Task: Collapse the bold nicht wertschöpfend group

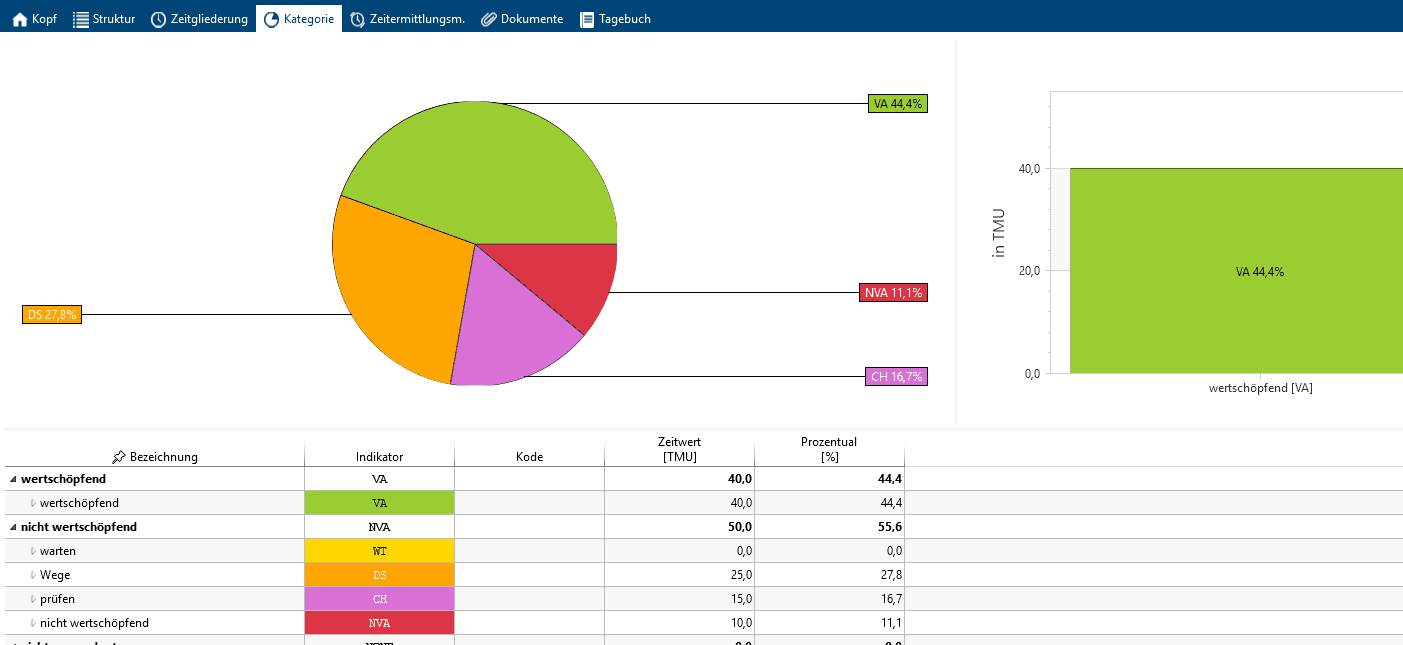Action: pyautogui.click(x=13, y=527)
